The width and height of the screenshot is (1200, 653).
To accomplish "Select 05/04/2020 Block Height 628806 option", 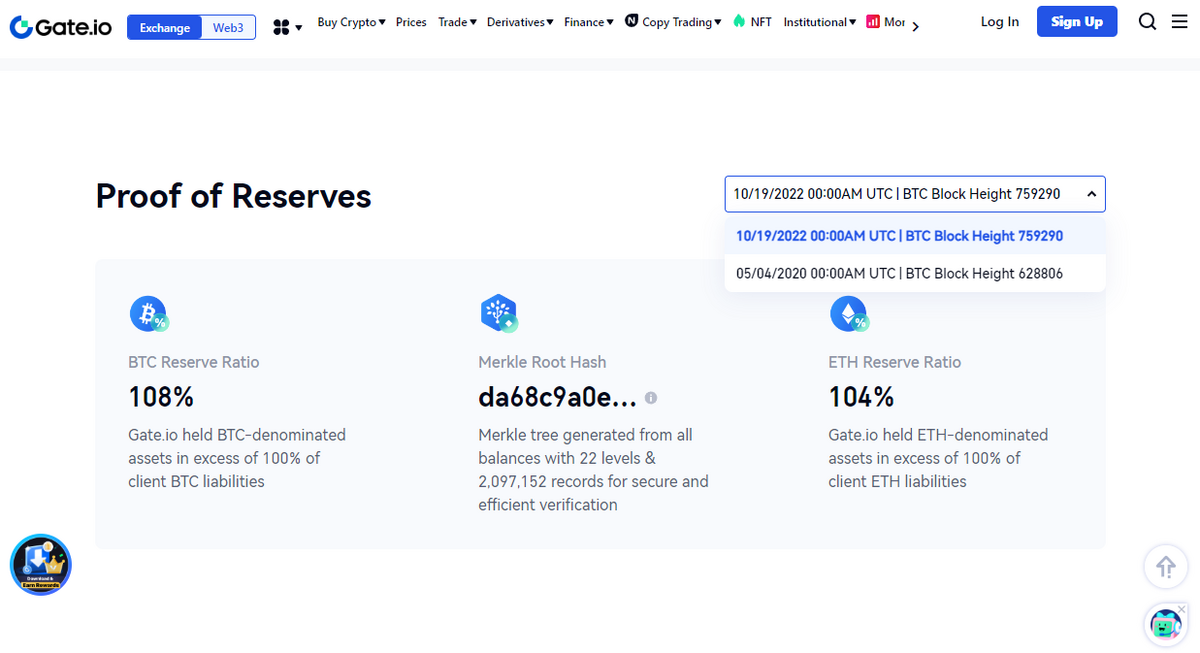I will point(915,273).
